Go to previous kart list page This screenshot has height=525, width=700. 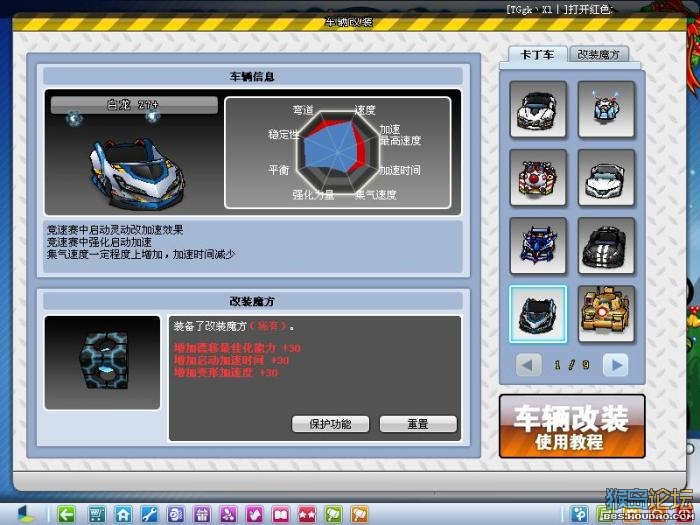[529, 365]
